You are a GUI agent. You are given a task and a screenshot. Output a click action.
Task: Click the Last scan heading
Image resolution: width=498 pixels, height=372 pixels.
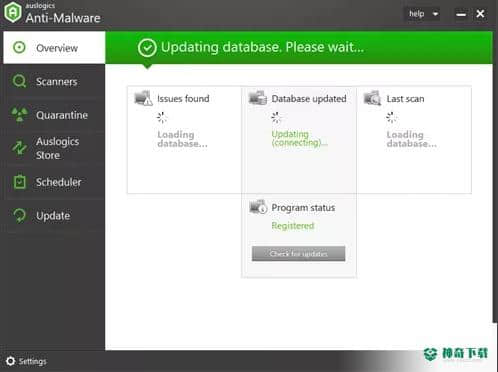405,99
